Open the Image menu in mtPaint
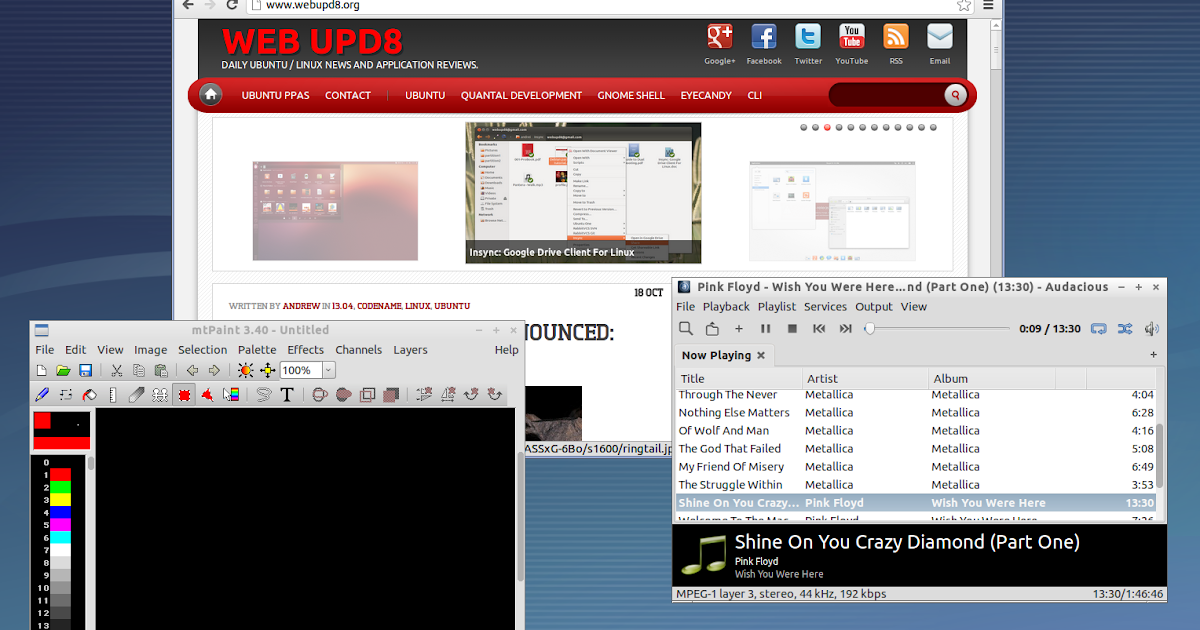Image resolution: width=1200 pixels, height=630 pixels. point(152,350)
